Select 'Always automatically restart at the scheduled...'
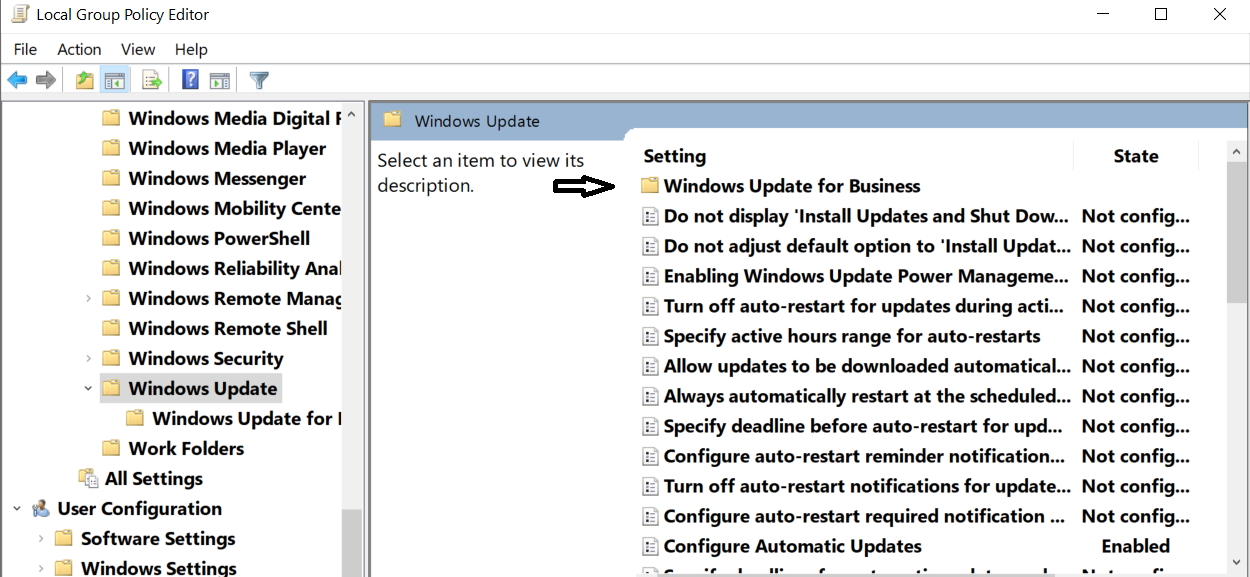This screenshot has width=1250, height=577. [x=866, y=396]
